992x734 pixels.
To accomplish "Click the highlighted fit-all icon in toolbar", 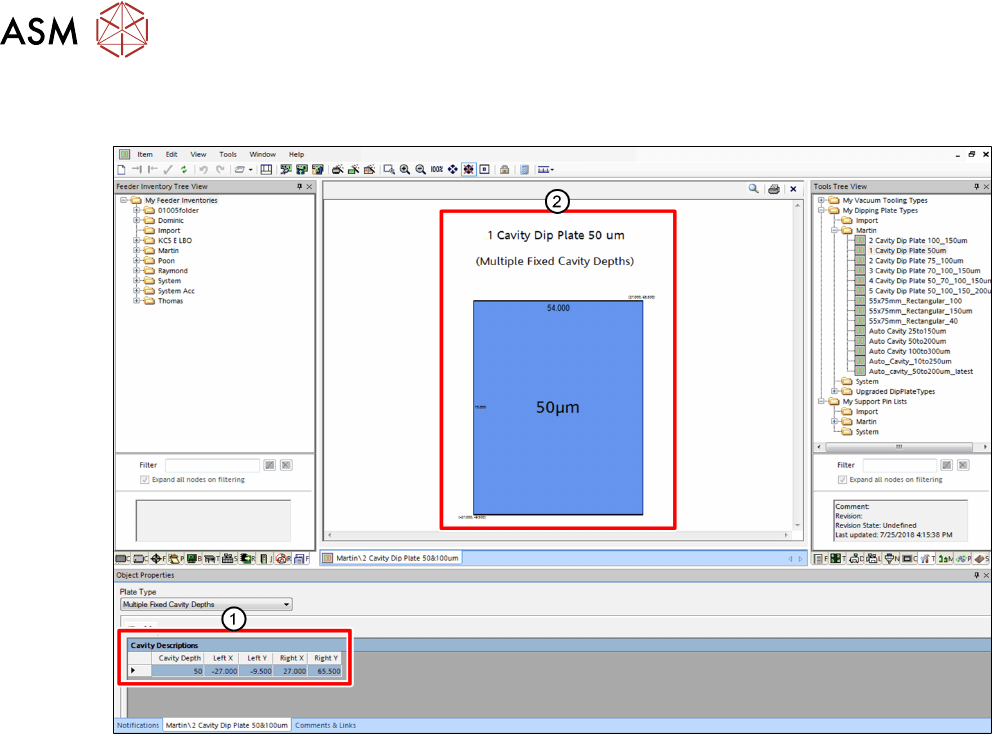I will point(469,170).
